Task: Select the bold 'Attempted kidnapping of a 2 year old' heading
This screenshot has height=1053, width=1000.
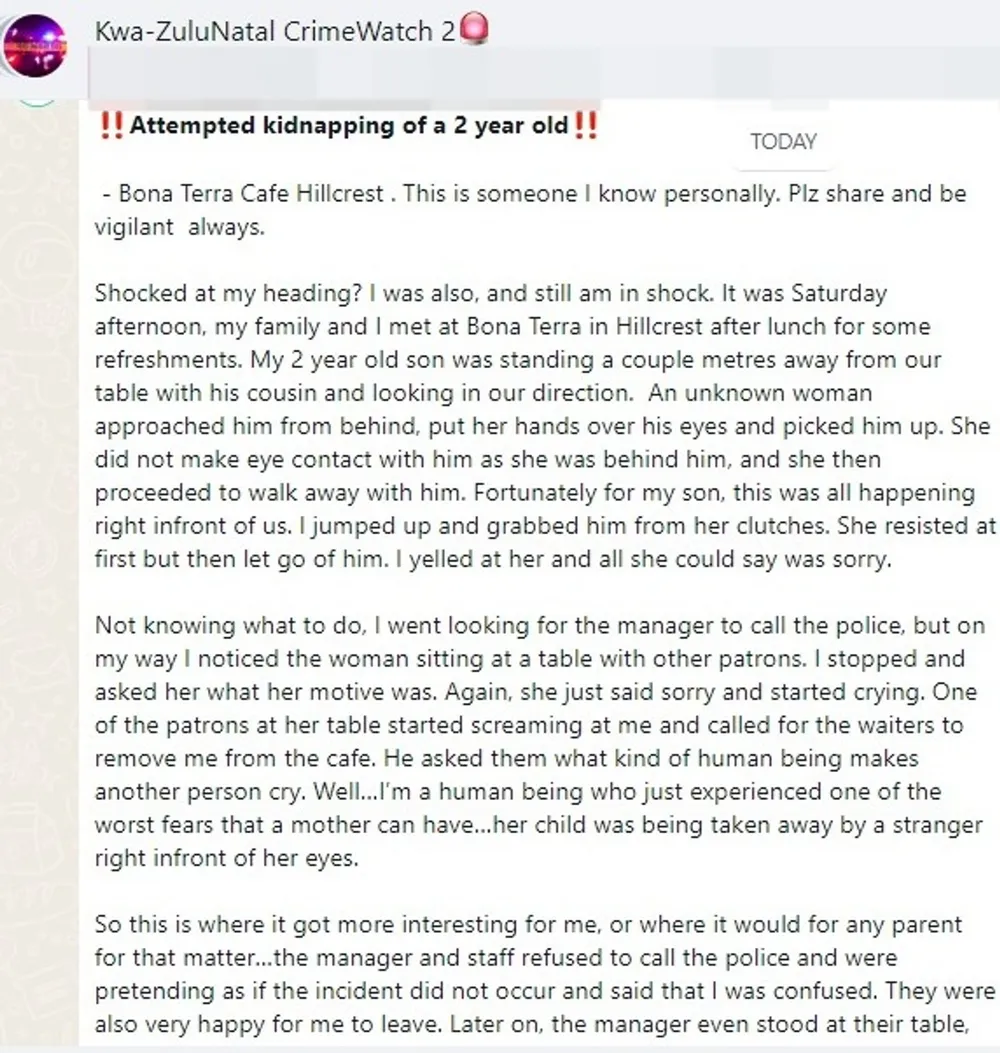Action: click(x=349, y=126)
